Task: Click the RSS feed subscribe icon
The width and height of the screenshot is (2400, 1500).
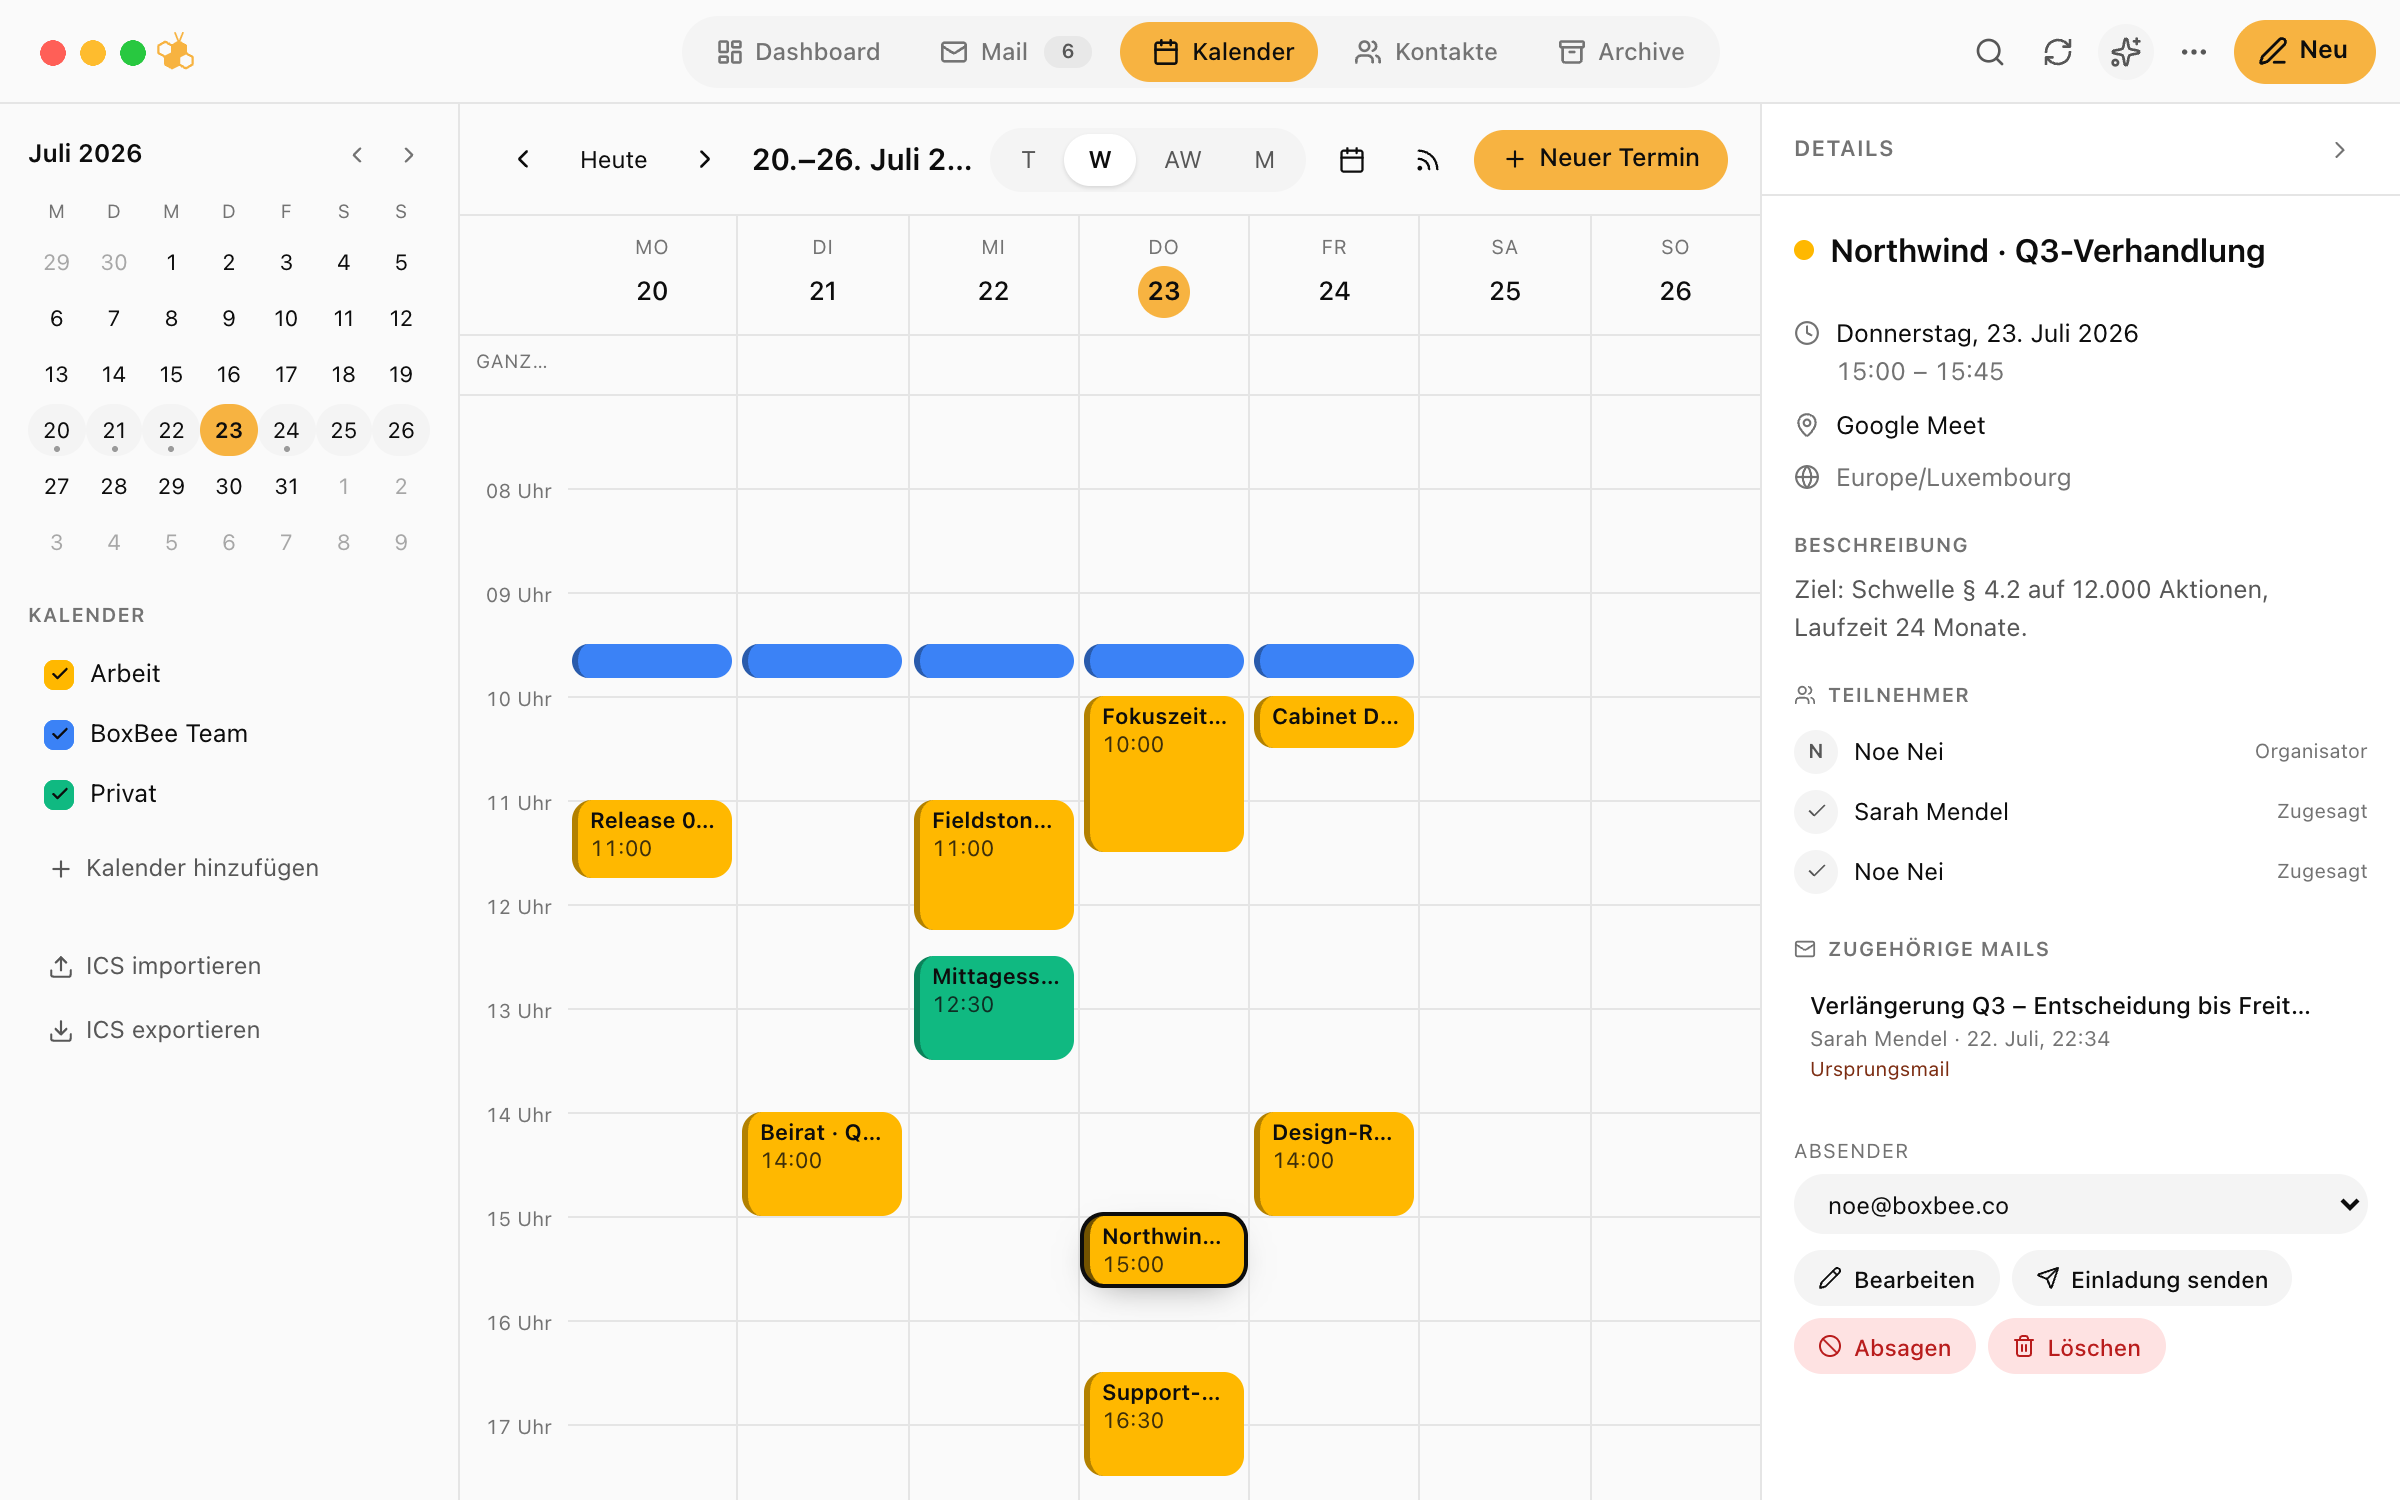Action: point(1427,160)
